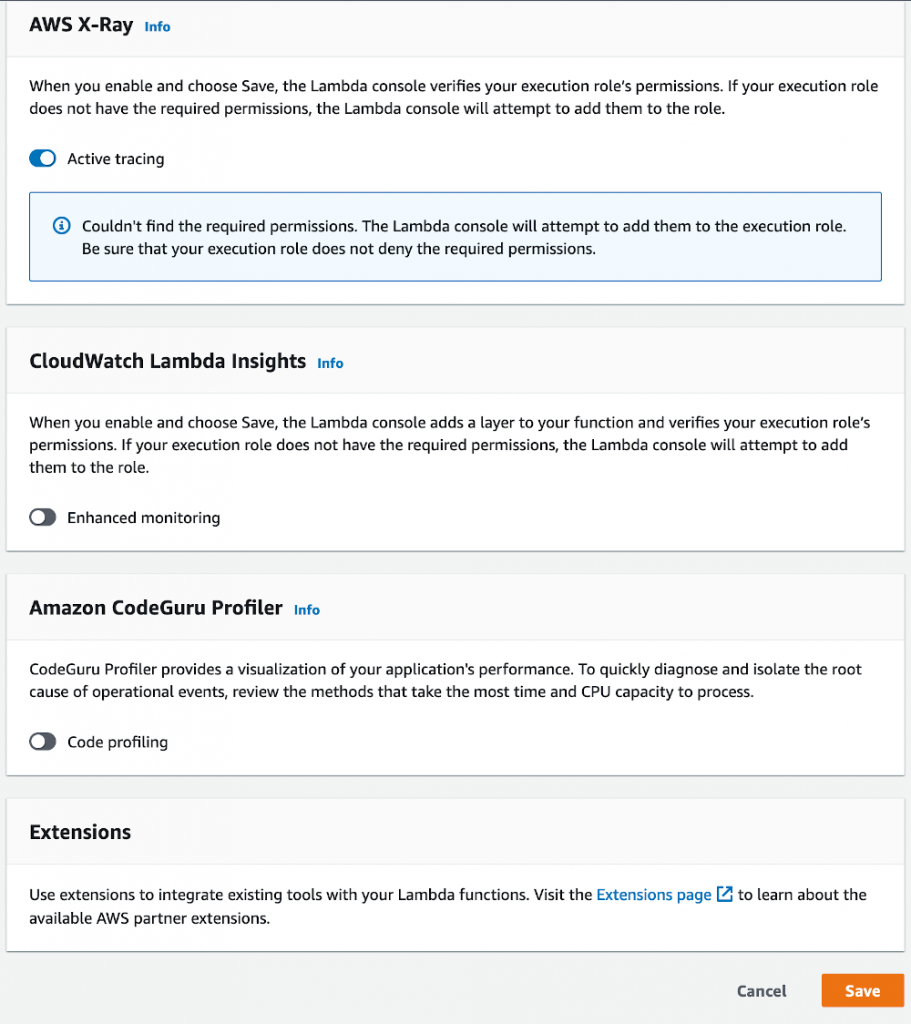
Task: Click the Enhanced monitoring label text
Action: [143, 517]
